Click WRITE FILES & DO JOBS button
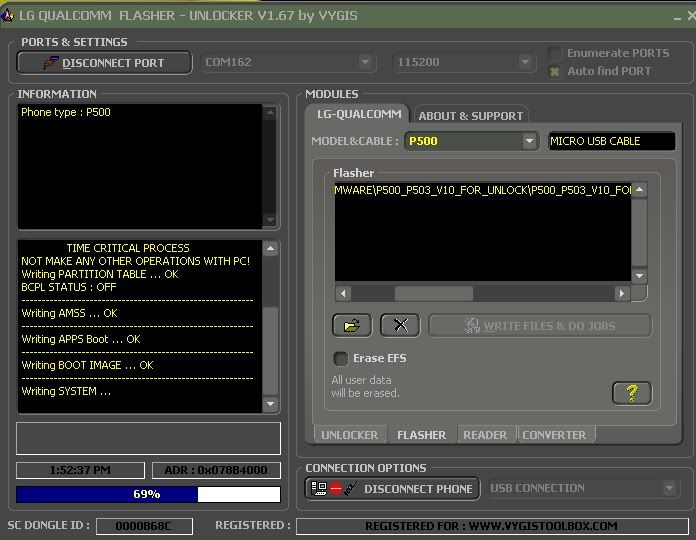Viewport: 696px width, 540px height. [540, 326]
